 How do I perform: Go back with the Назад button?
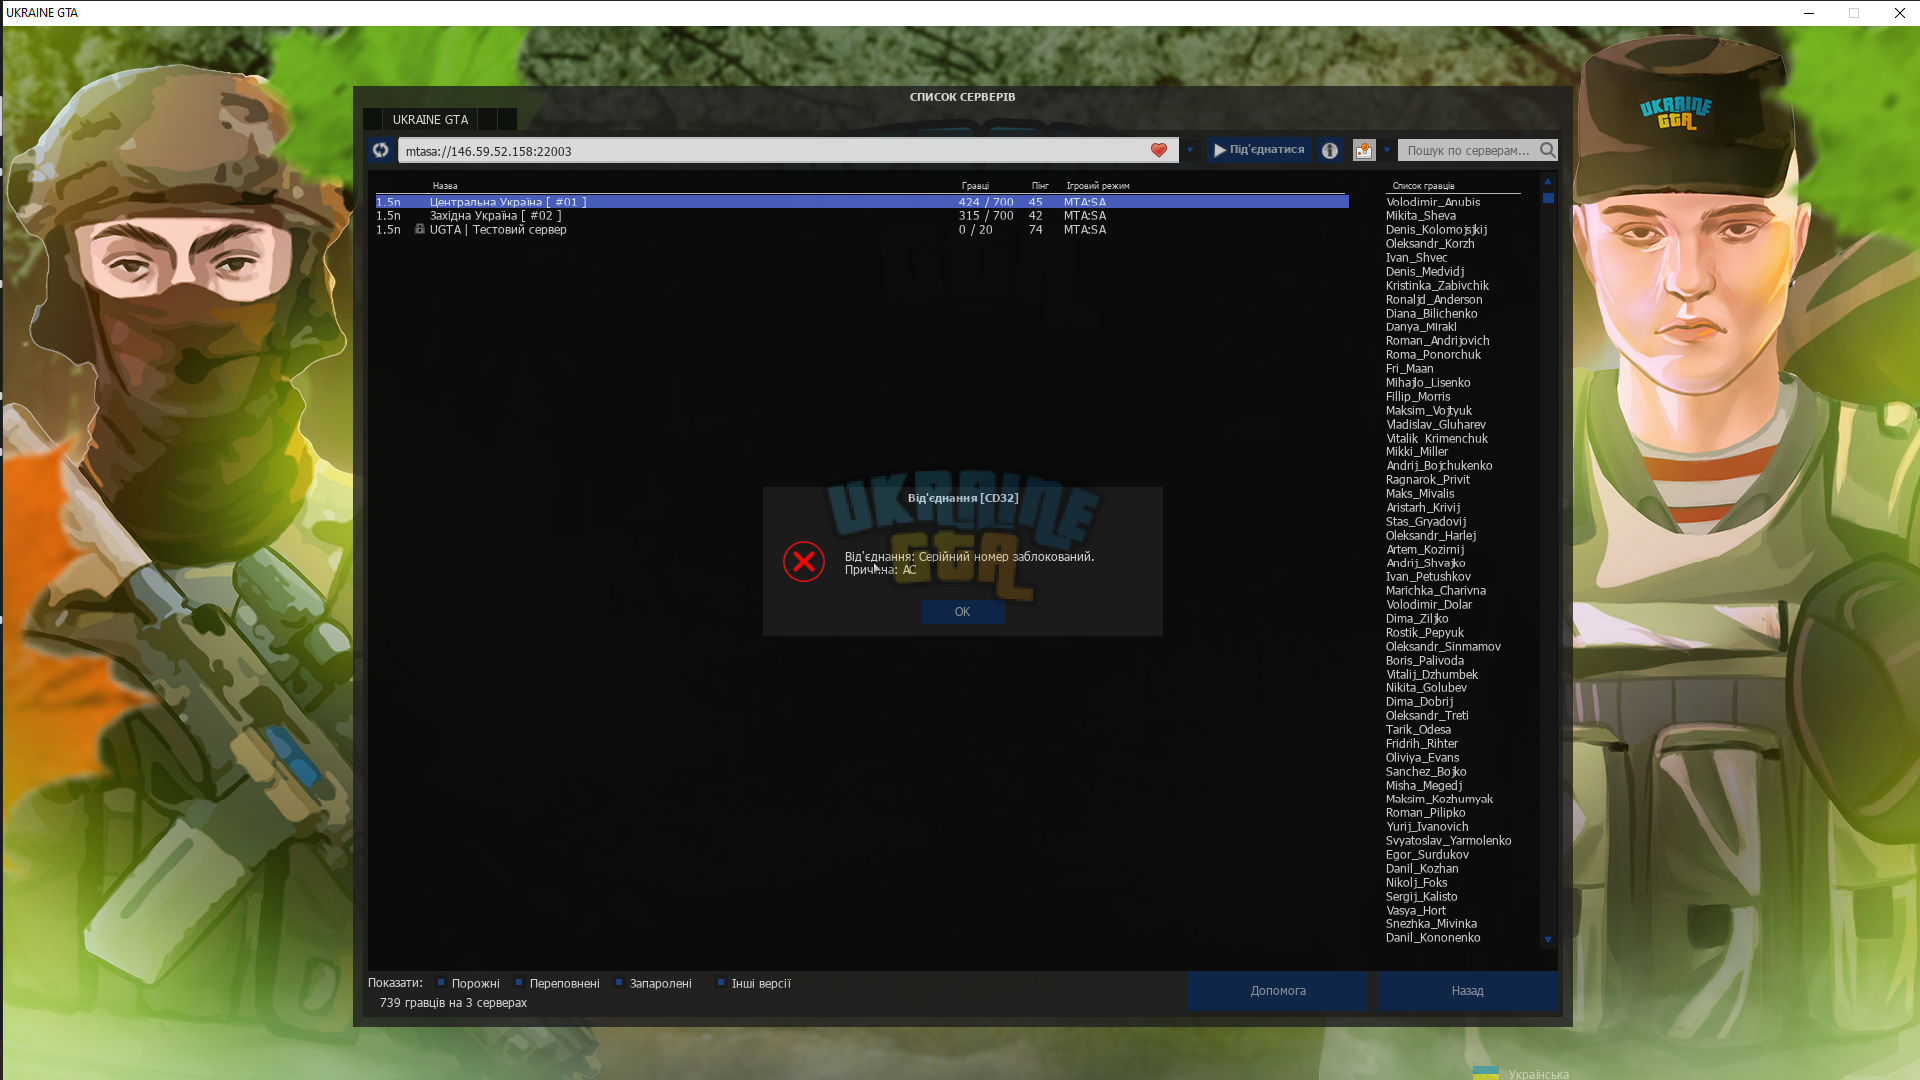[x=1467, y=991]
